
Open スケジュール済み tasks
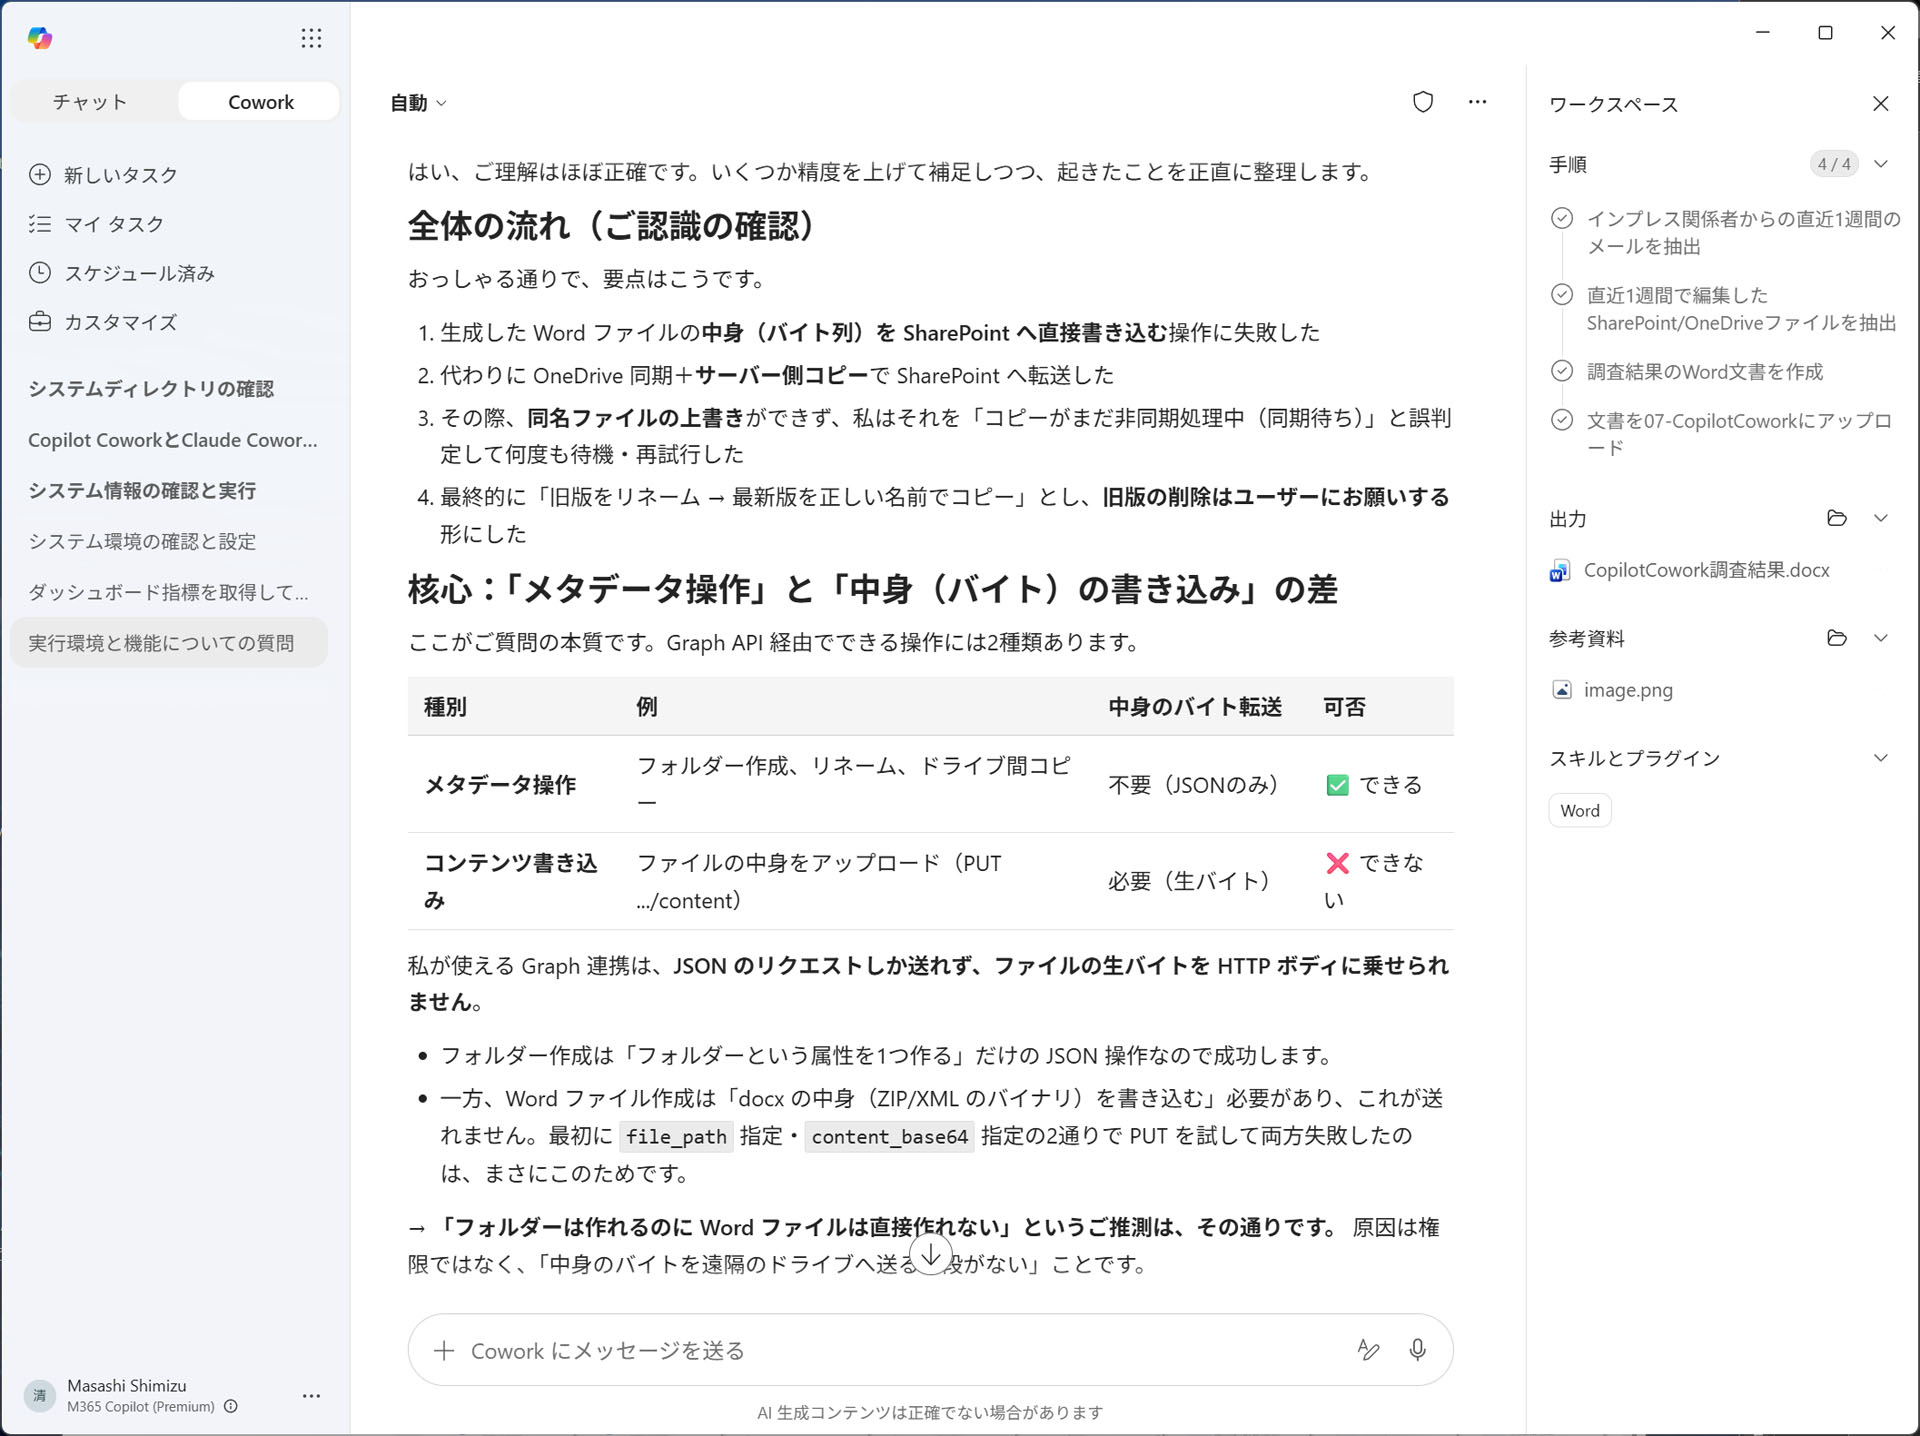pyautogui.click(x=140, y=273)
